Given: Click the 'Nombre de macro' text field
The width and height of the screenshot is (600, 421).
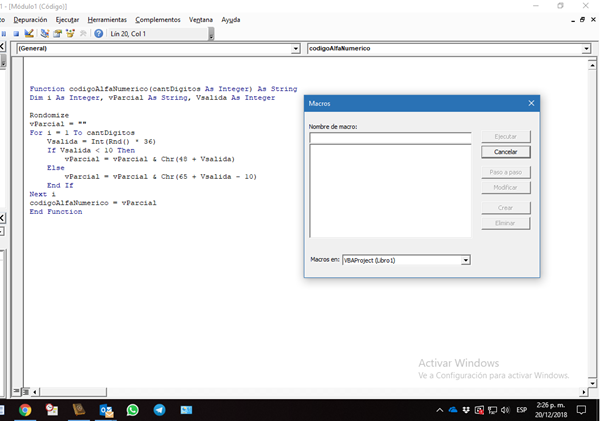Looking at the screenshot, I should tap(389, 138).
